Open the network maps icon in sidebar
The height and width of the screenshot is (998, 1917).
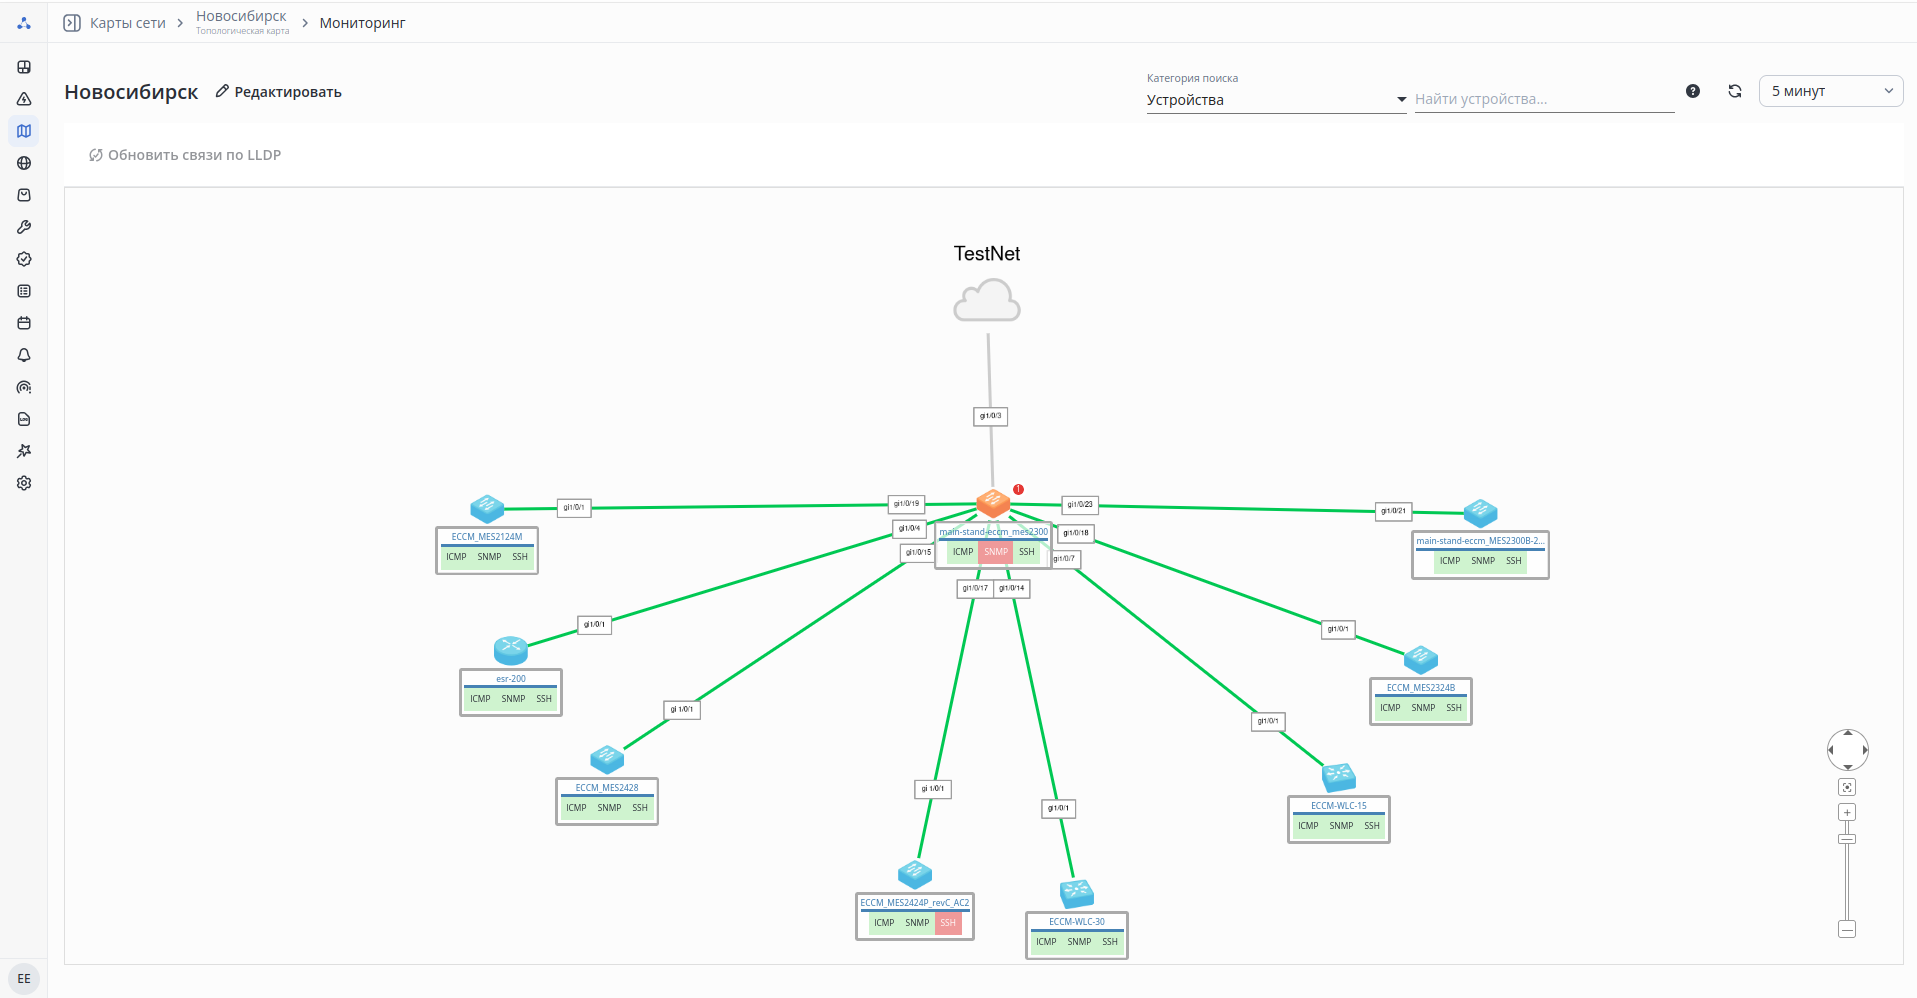pos(24,131)
